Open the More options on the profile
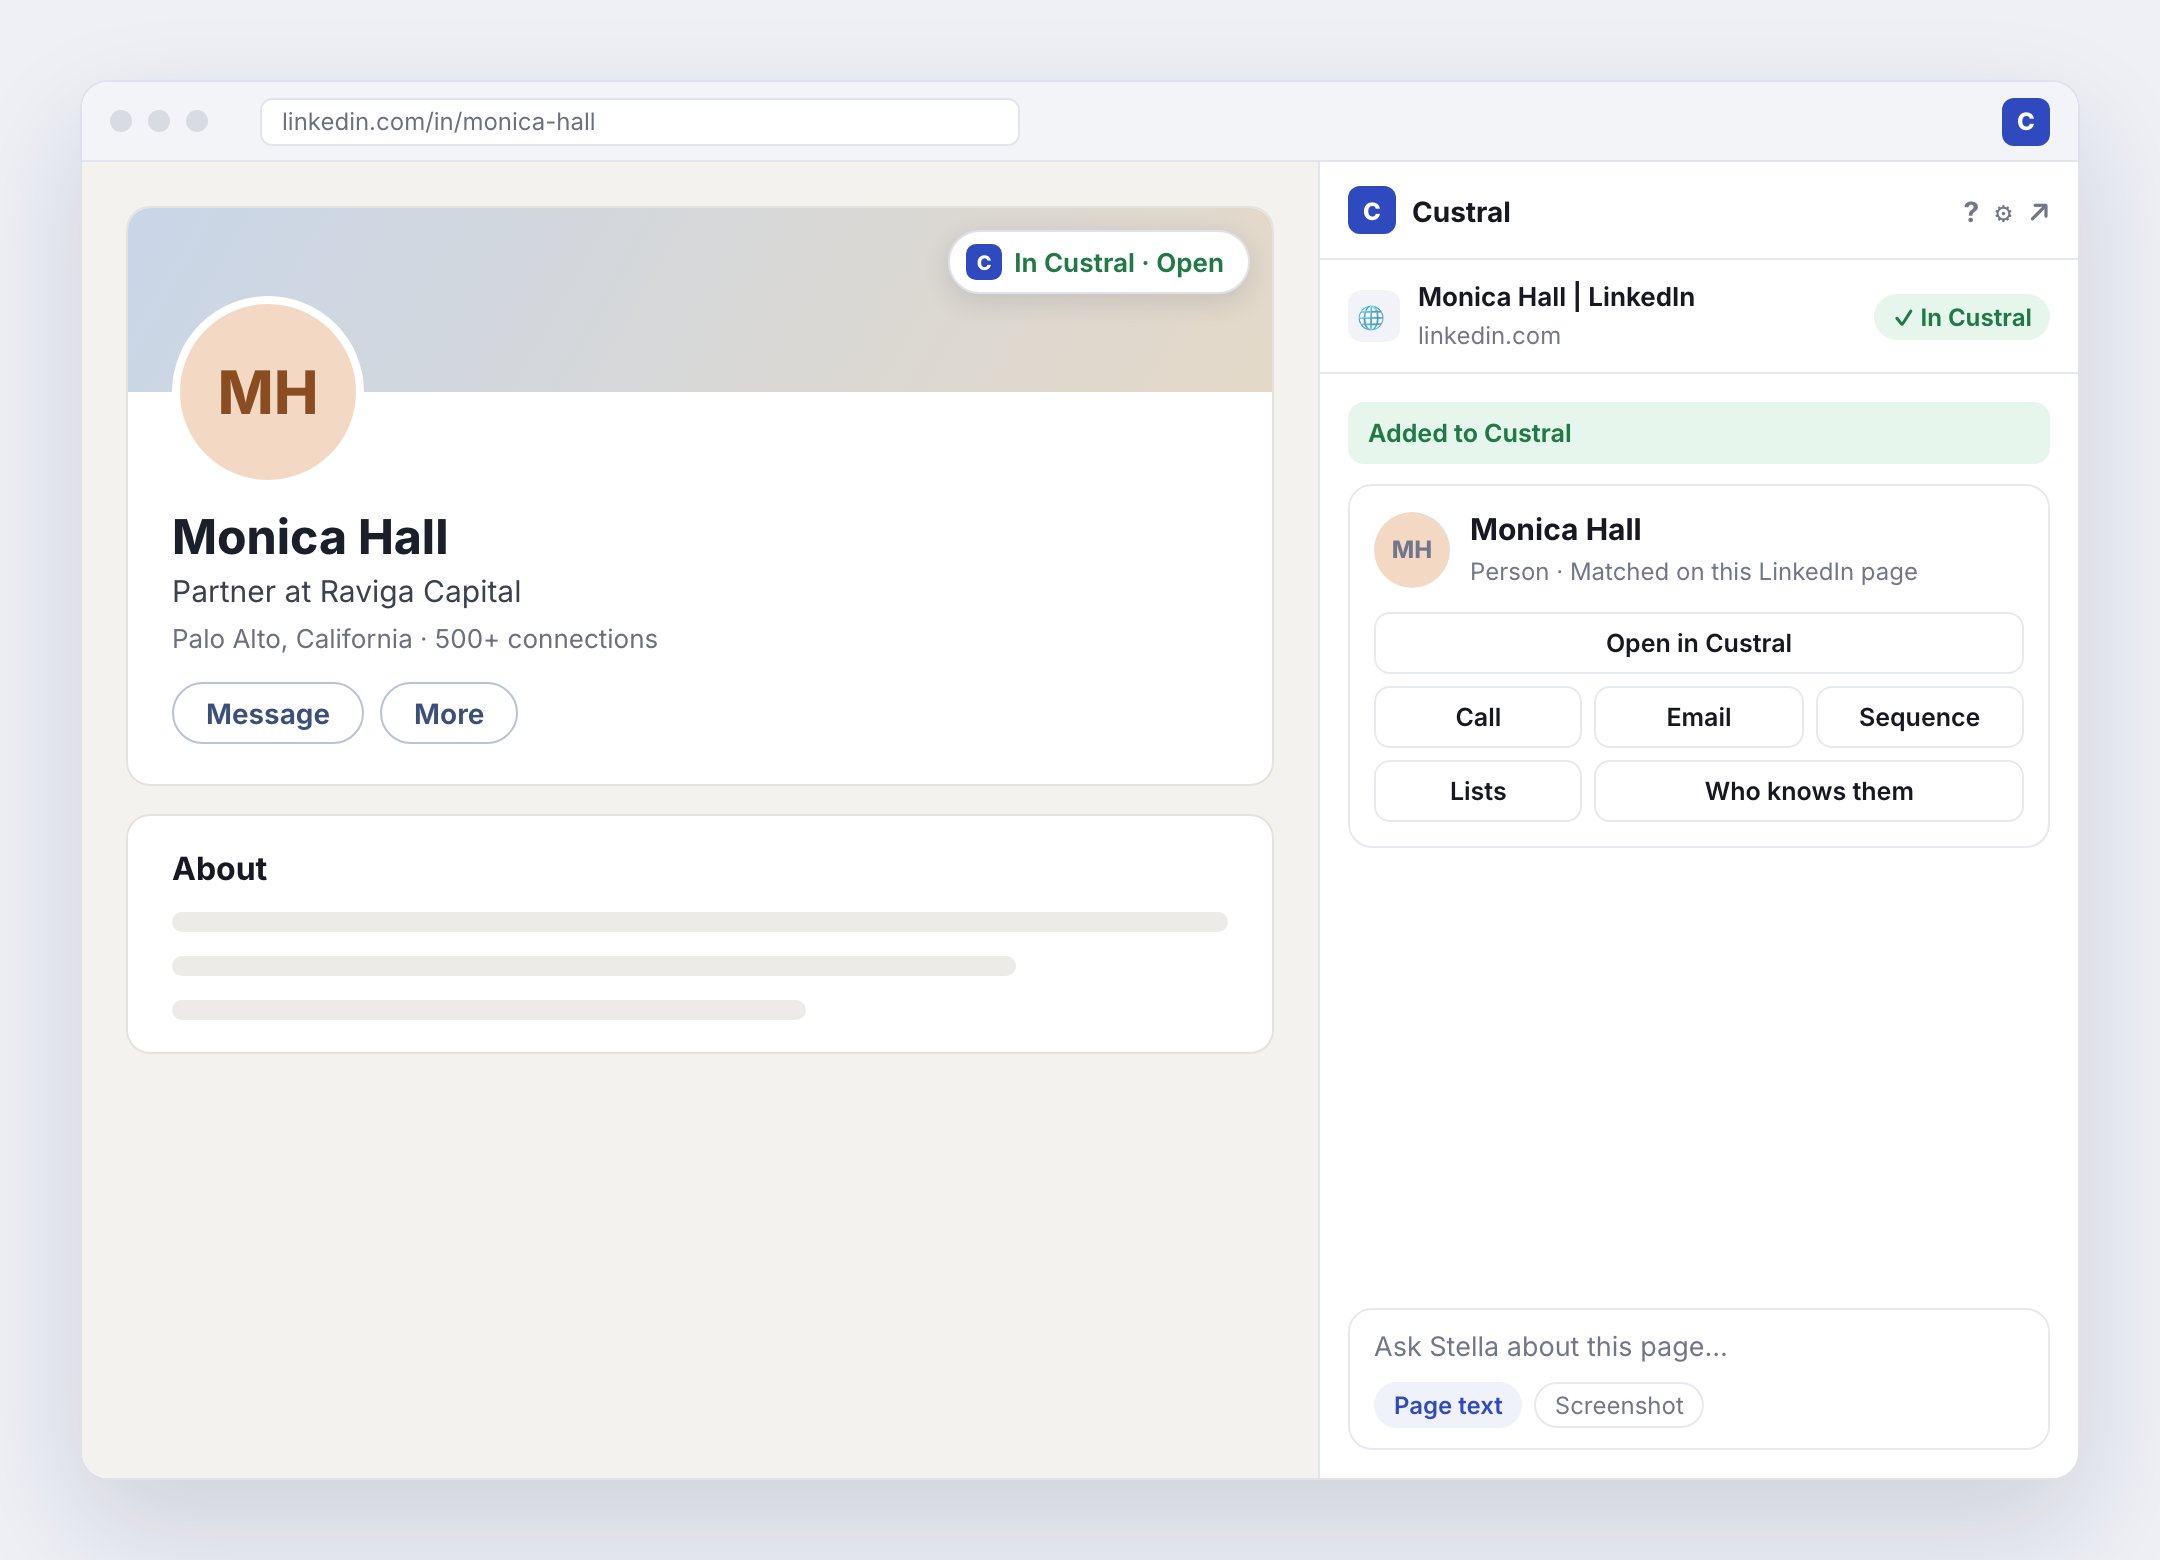2160x1560 pixels. [449, 713]
